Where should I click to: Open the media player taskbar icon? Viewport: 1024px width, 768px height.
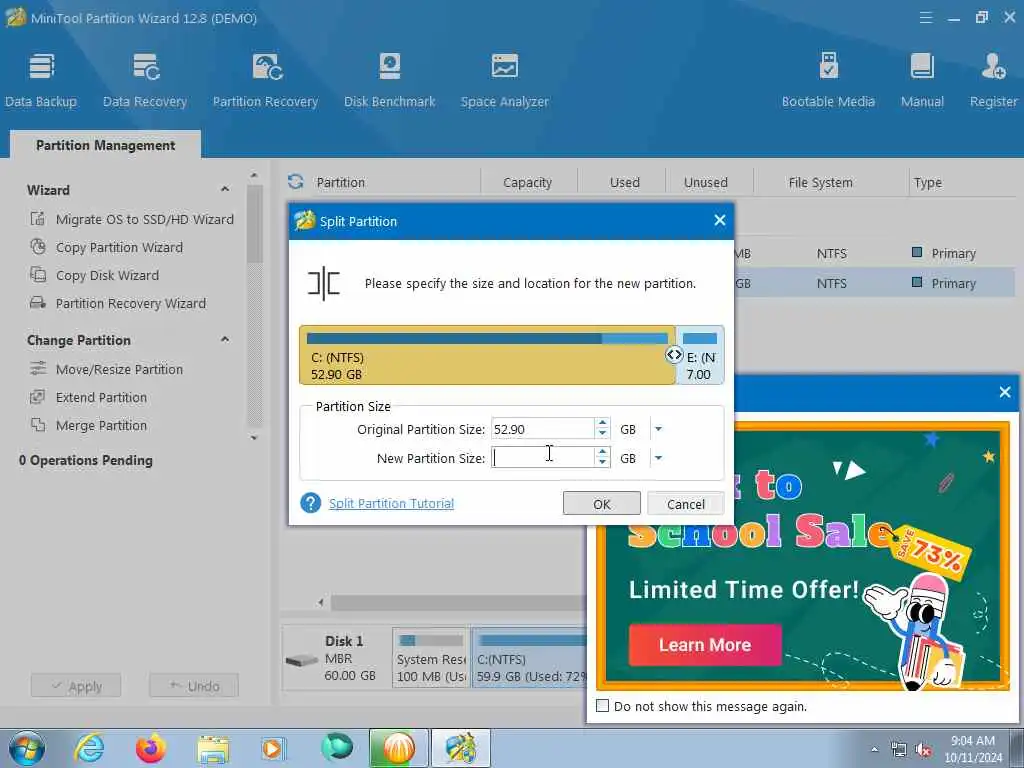point(273,748)
